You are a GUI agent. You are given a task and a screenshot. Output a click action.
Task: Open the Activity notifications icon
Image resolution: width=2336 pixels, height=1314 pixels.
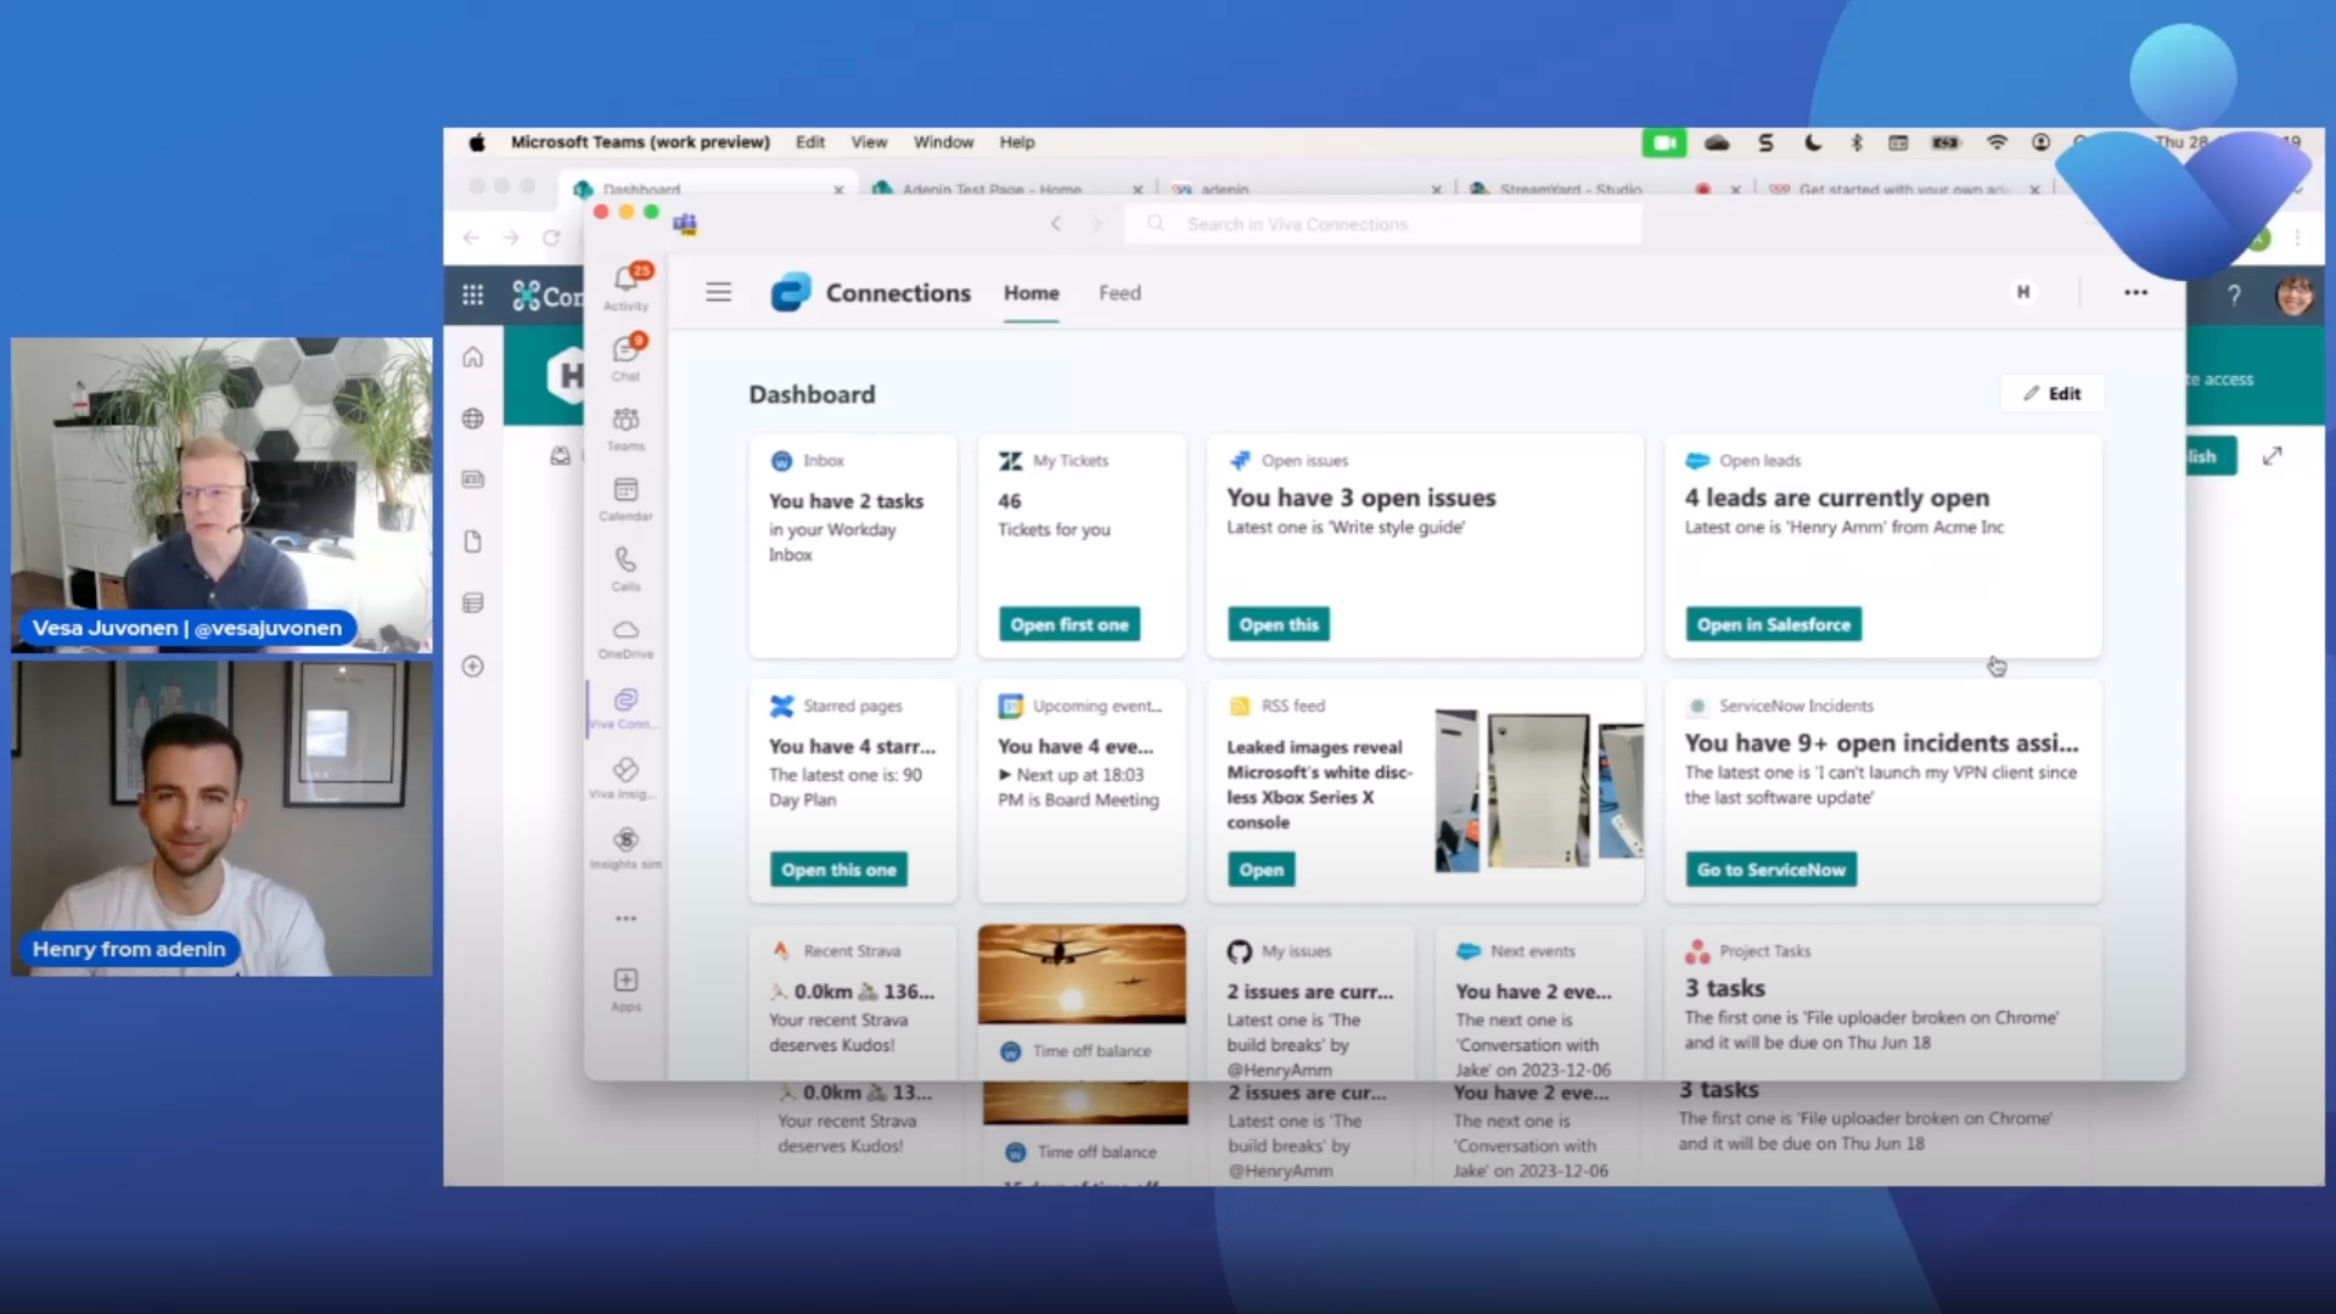(626, 286)
